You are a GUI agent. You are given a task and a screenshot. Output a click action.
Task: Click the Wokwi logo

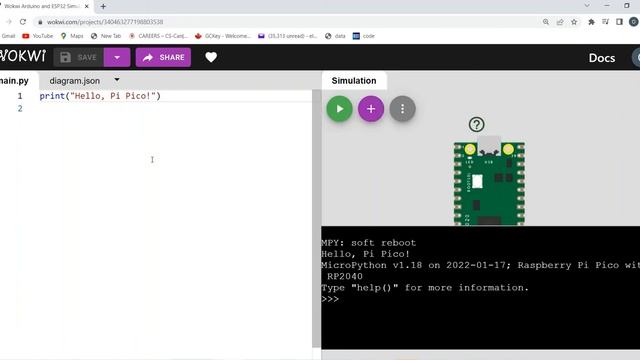tap(23, 56)
